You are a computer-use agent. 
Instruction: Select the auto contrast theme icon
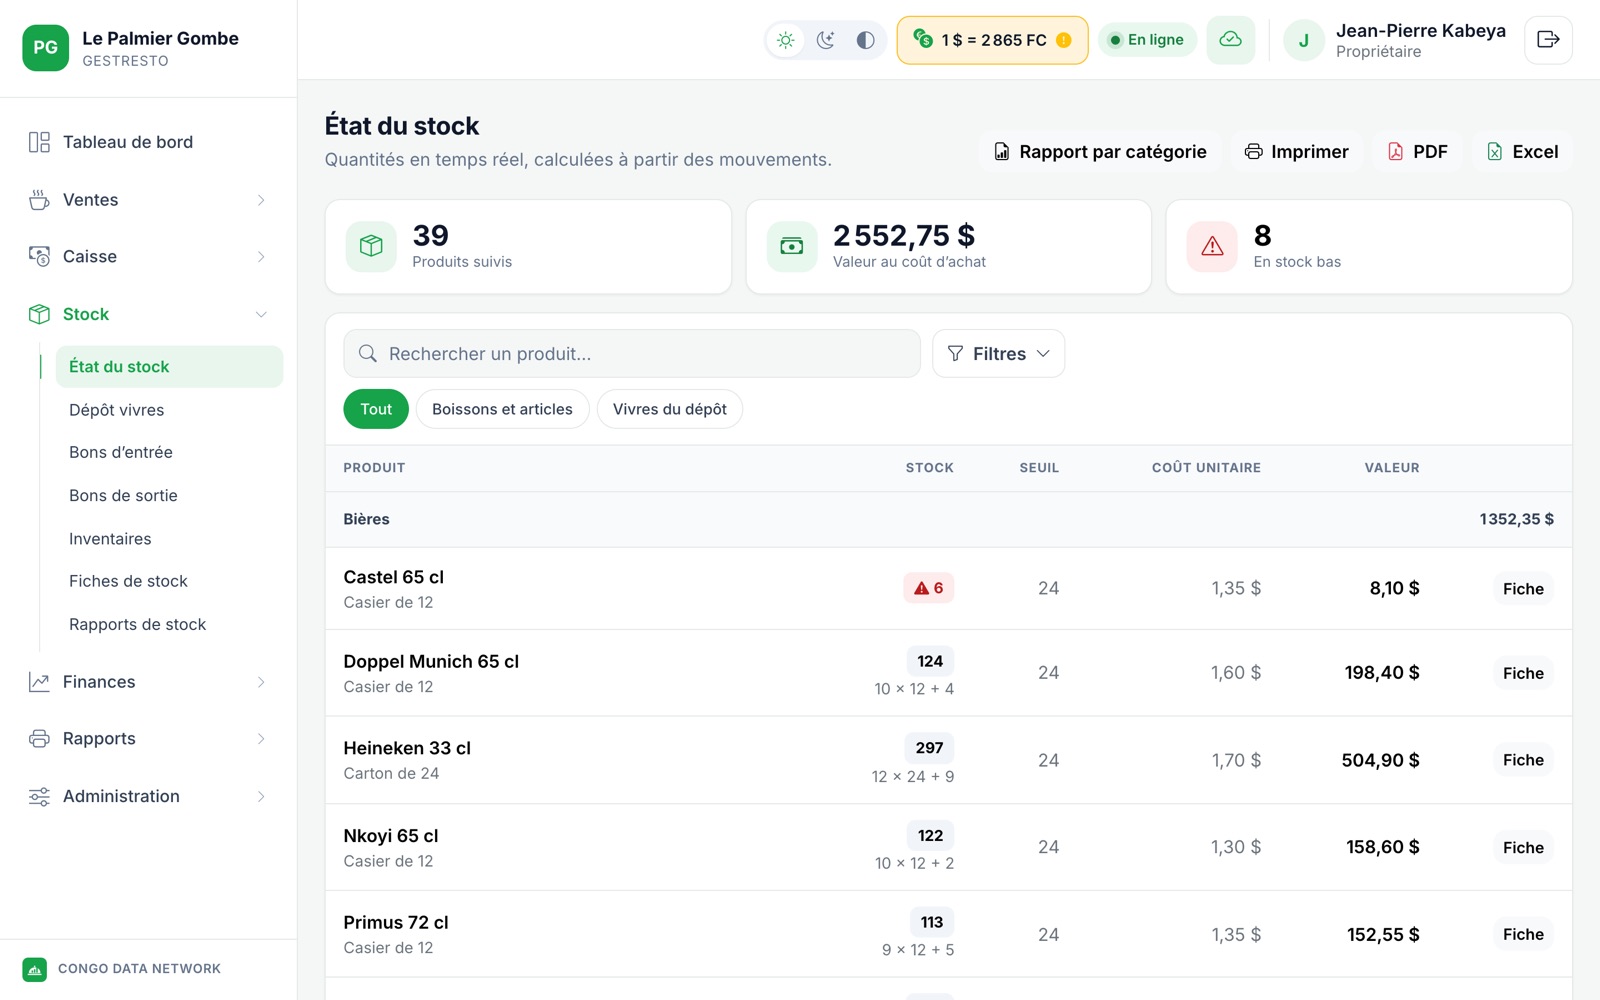865,40
